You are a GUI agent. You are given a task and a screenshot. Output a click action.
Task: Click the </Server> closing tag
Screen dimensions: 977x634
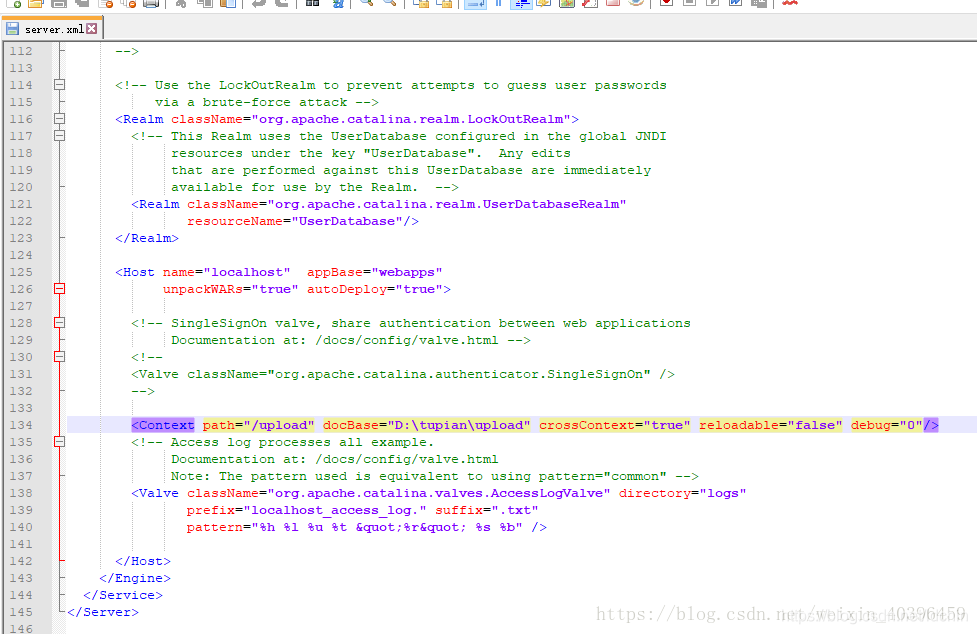[x=103, y=612]
